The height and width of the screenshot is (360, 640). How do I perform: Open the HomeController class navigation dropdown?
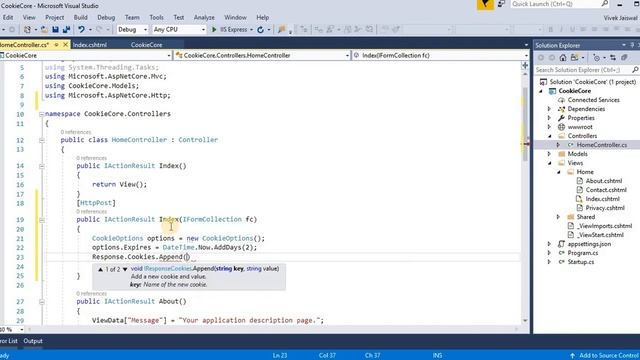[347, 56]
